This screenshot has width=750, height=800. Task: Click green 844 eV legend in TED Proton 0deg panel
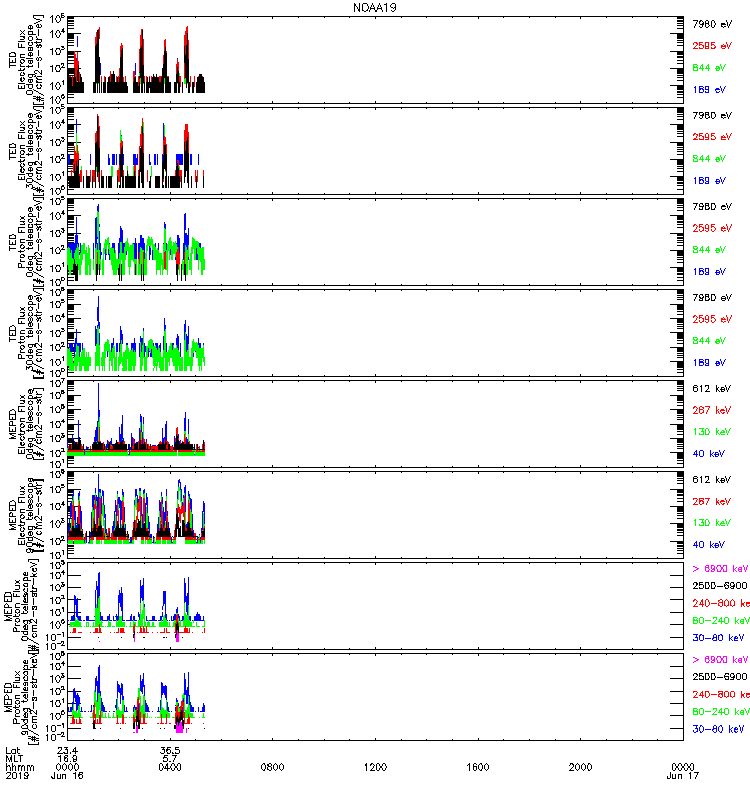(x=709, y=250)
